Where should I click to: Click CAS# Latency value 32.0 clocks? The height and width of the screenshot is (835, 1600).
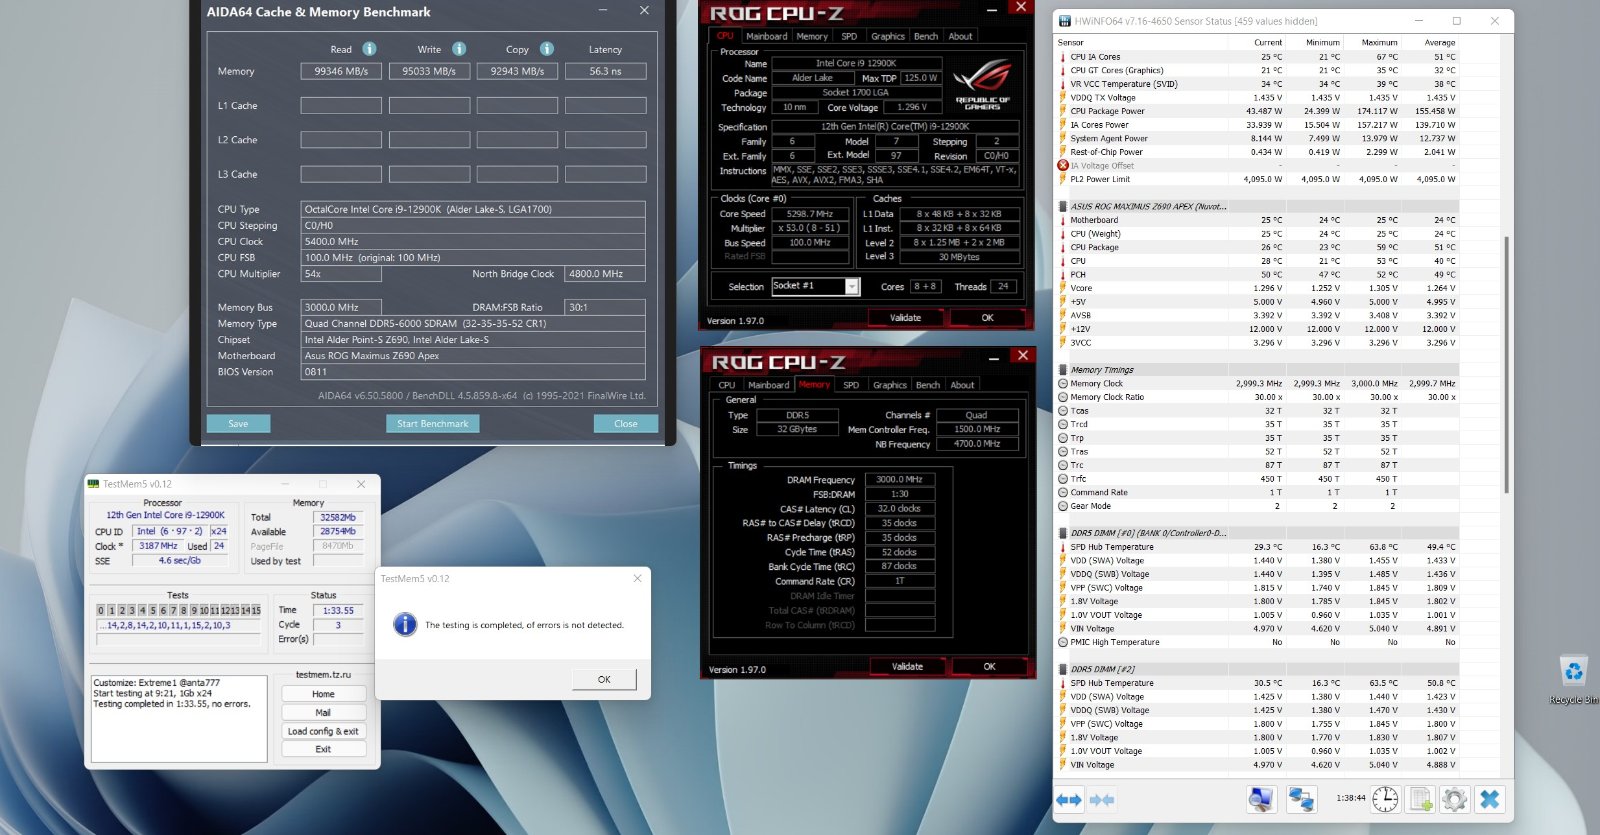tap(899, 509)
